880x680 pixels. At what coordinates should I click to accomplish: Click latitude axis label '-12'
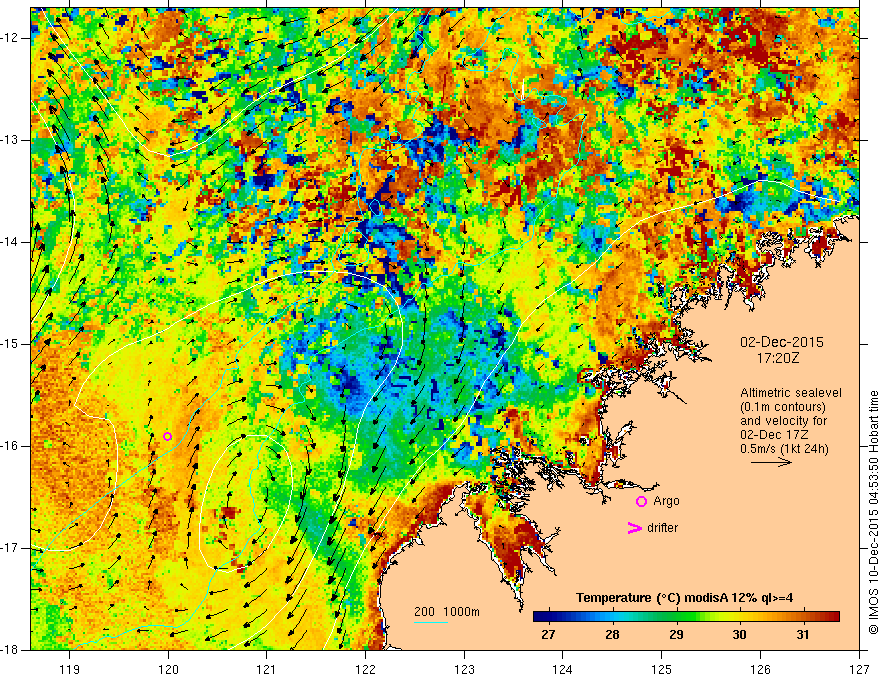pos(10,38)
